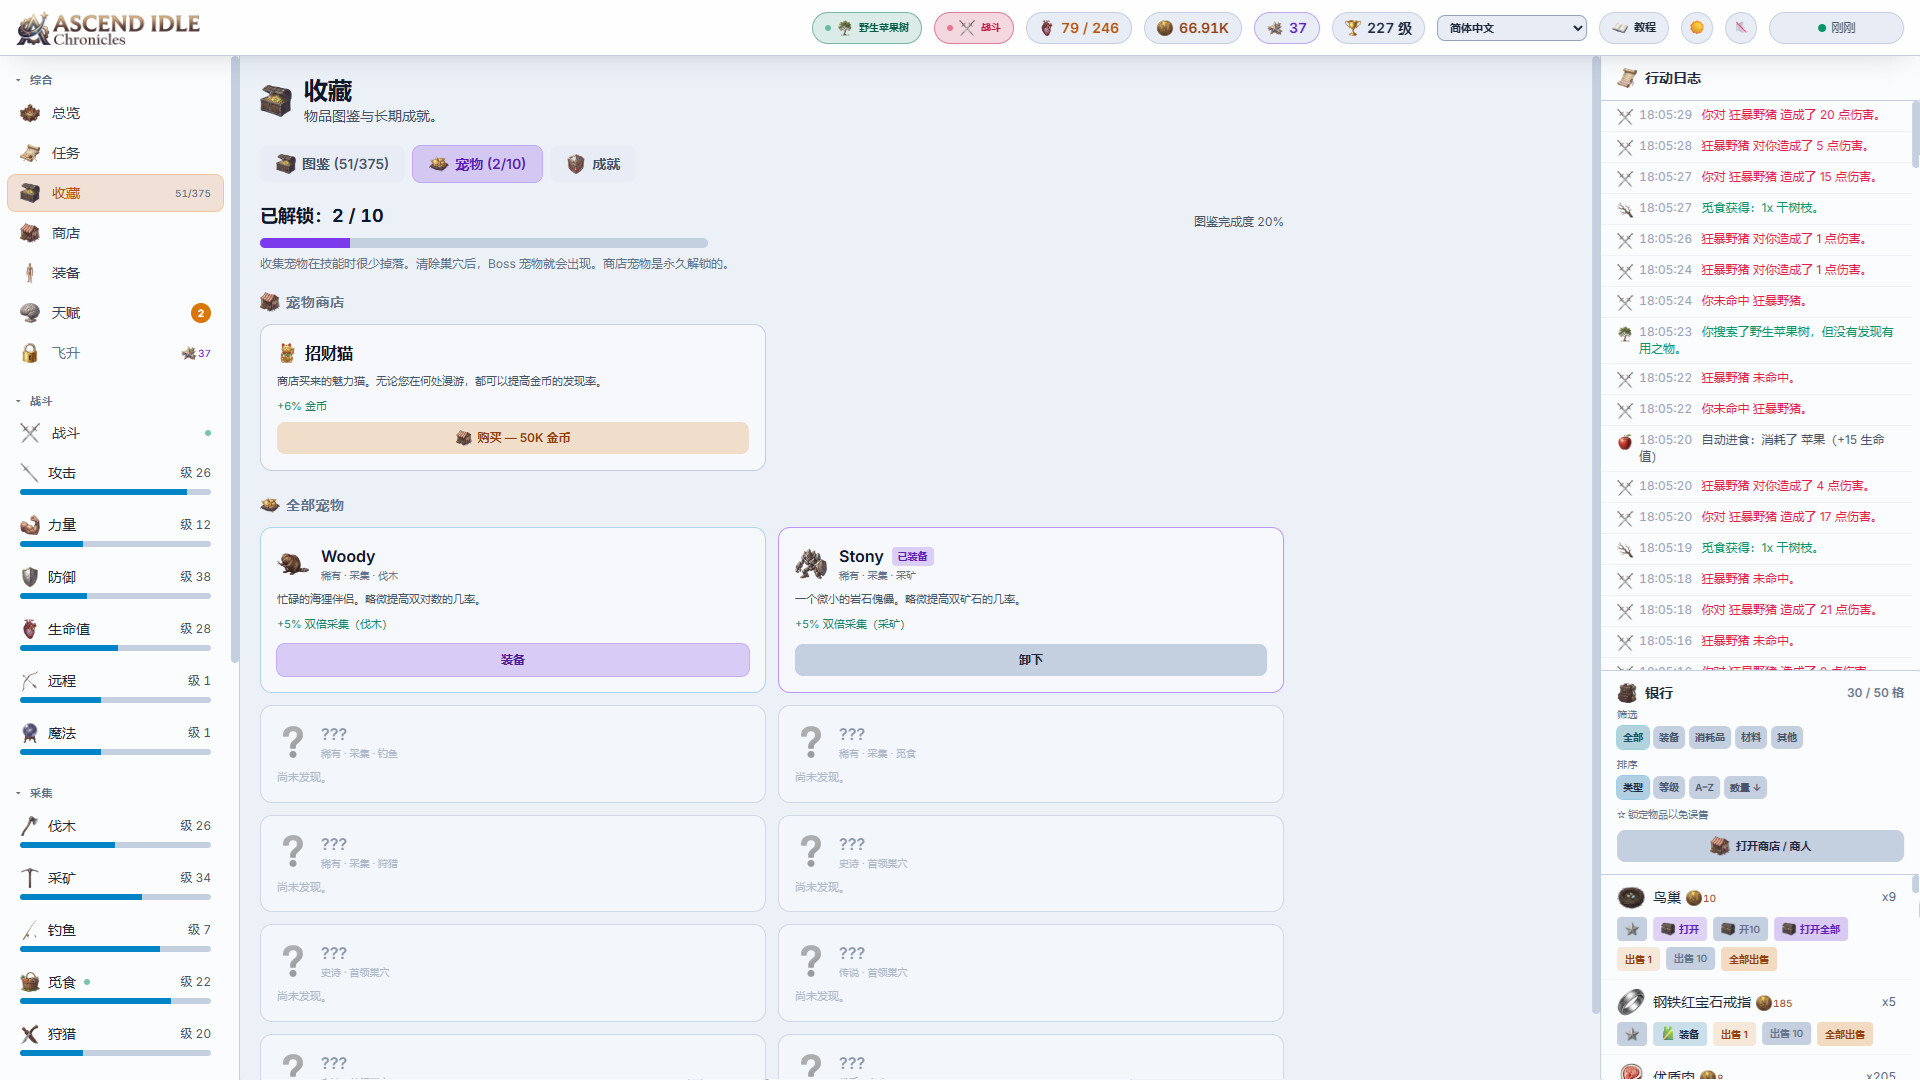Filter bank by 材料

1750,737
